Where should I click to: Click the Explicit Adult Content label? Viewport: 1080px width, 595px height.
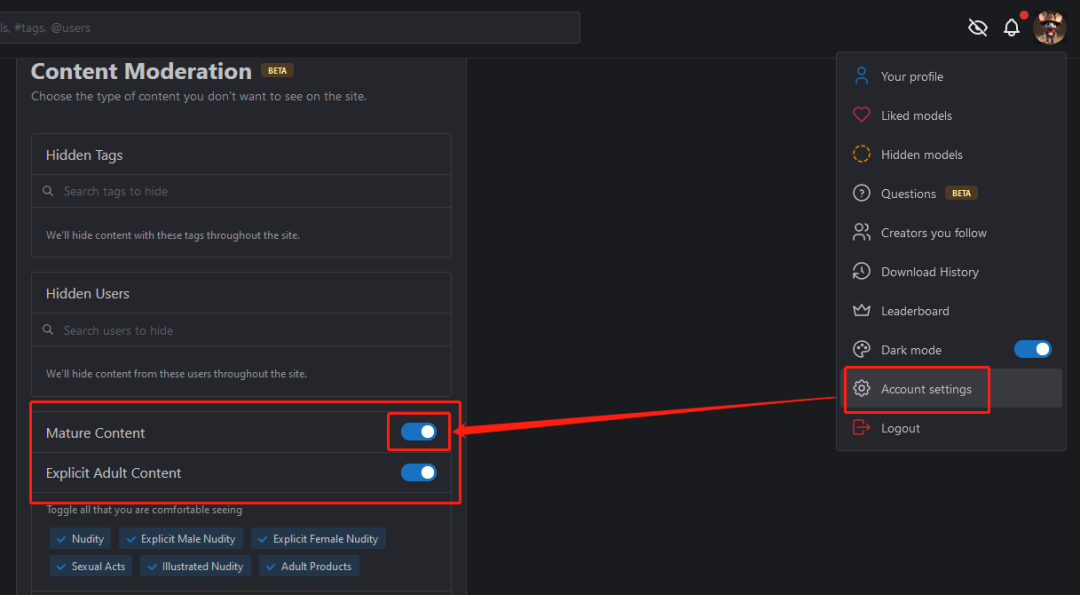coord(114,473)
